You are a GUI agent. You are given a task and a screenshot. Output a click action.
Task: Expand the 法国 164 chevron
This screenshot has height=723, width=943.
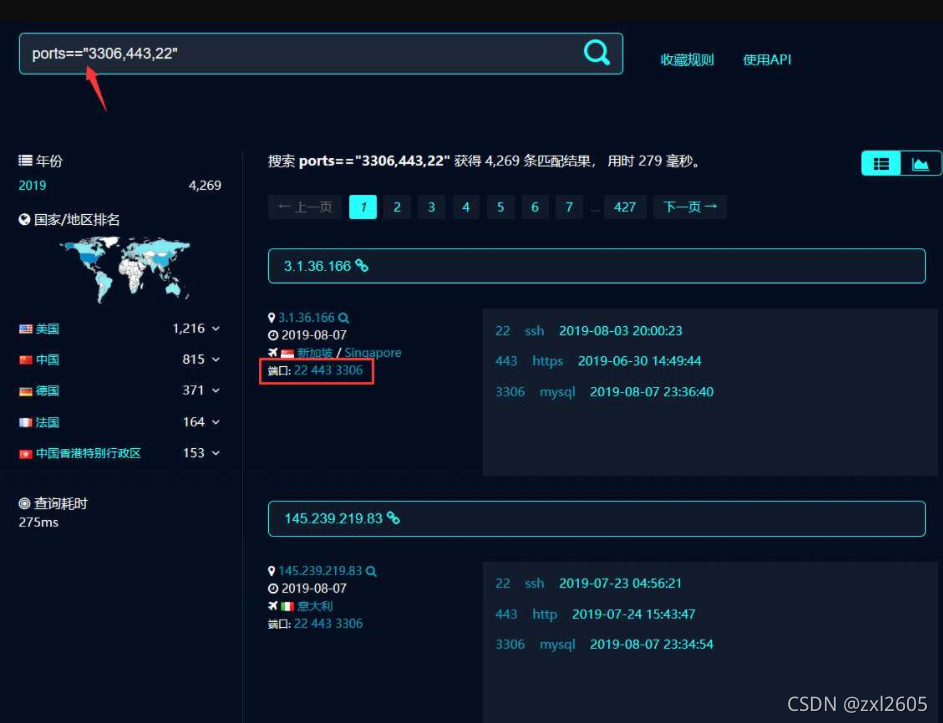(x=216, y=422)
